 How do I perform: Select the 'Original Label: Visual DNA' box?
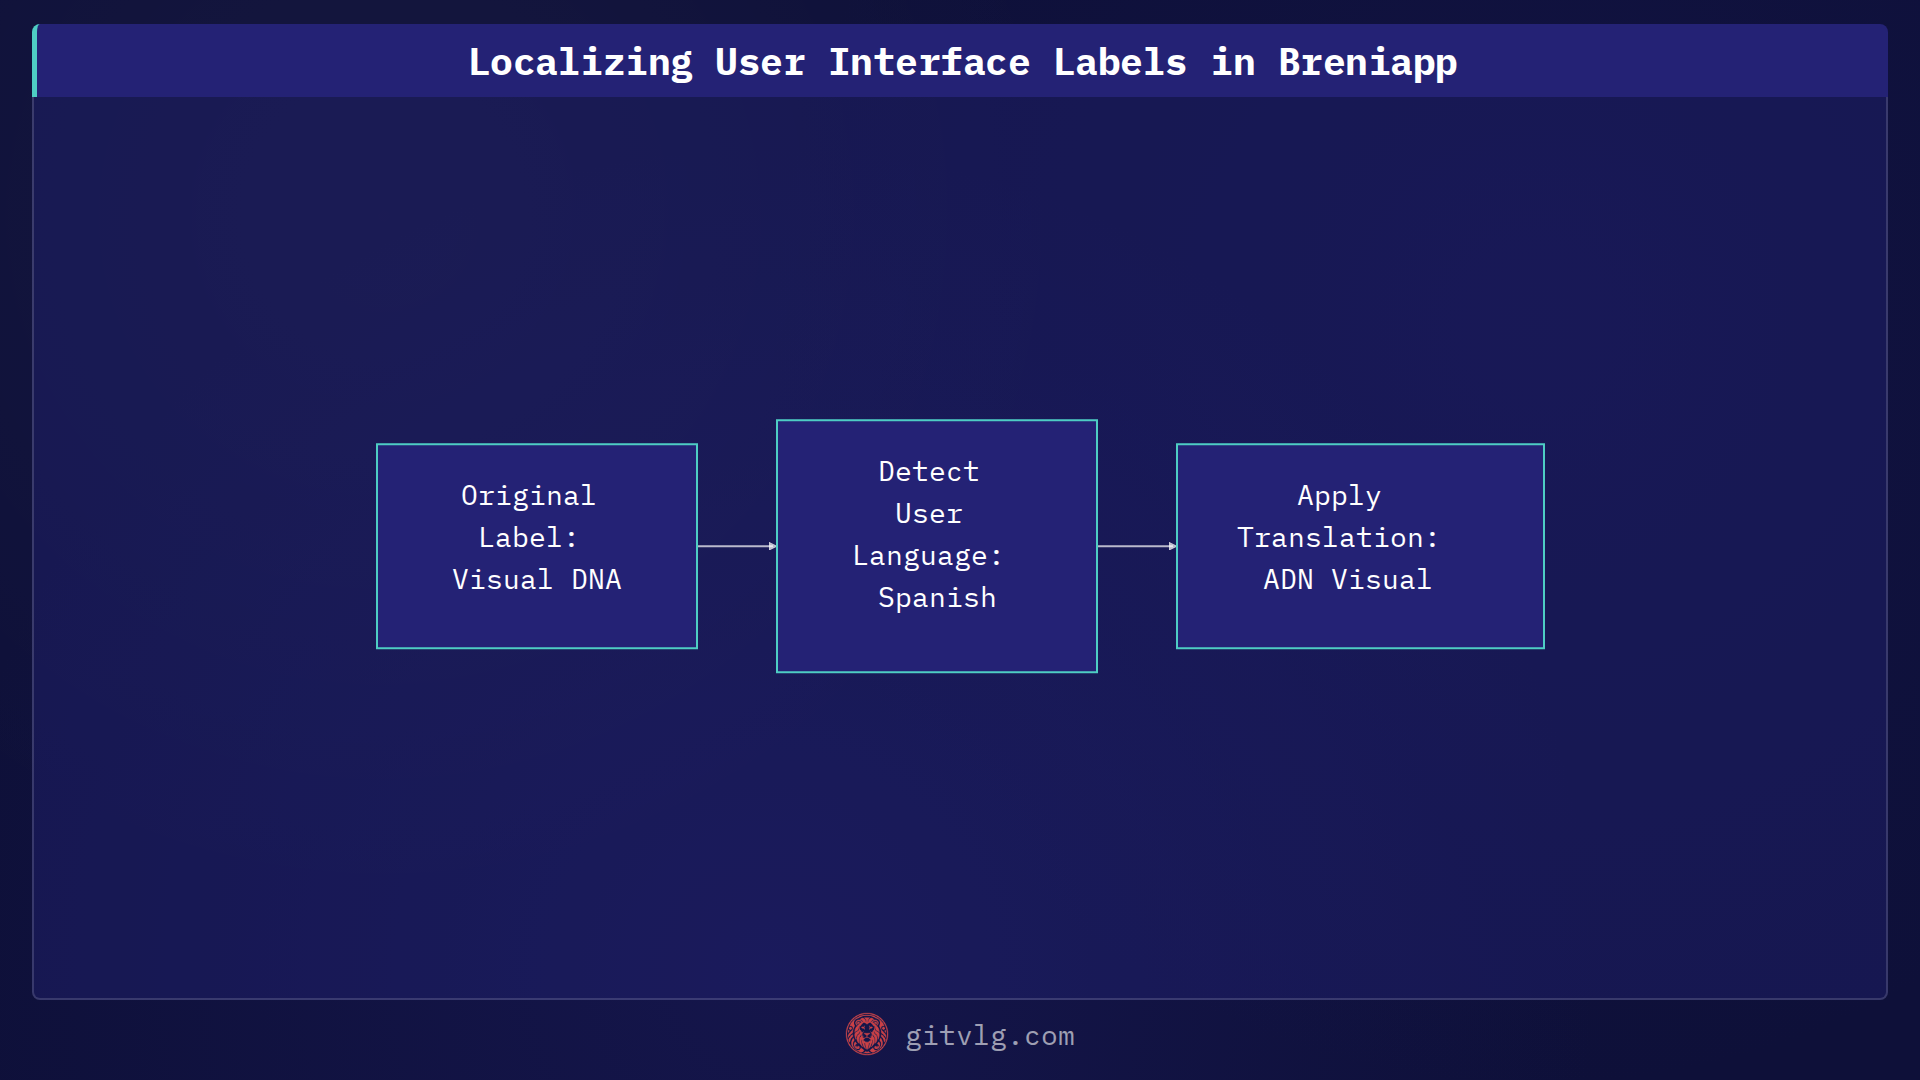537,546
